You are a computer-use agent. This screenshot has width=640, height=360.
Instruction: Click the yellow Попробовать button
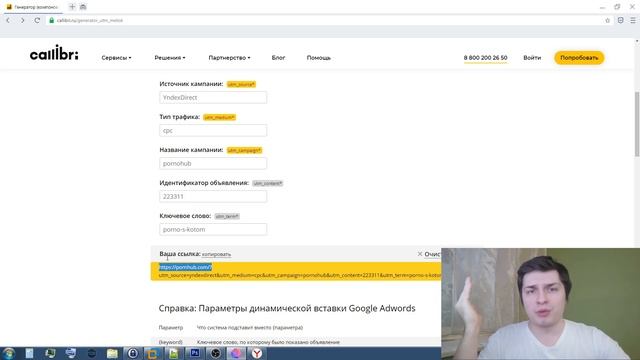pos(579,58)
